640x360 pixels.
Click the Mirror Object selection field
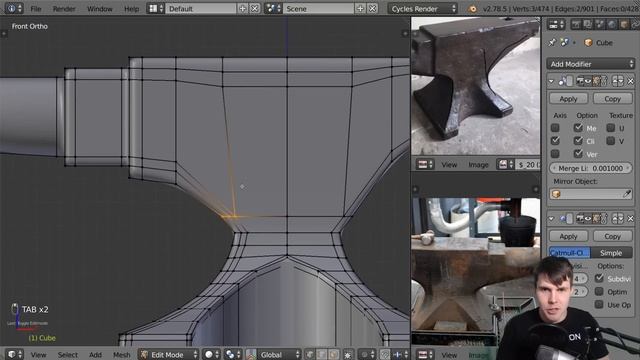(x=586, y=194)
